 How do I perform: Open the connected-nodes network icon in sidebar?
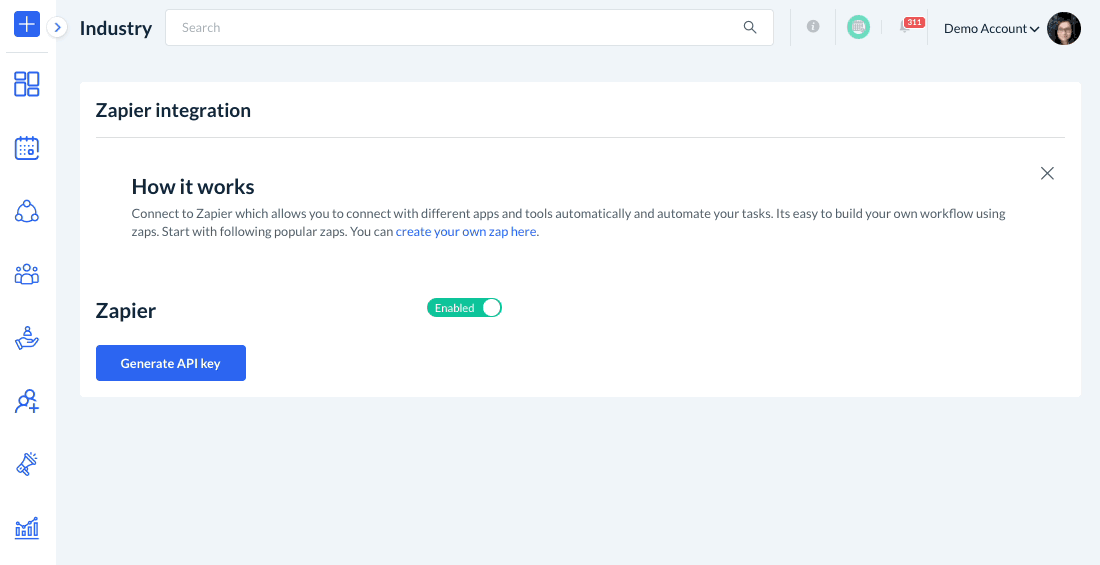point(27,211)
